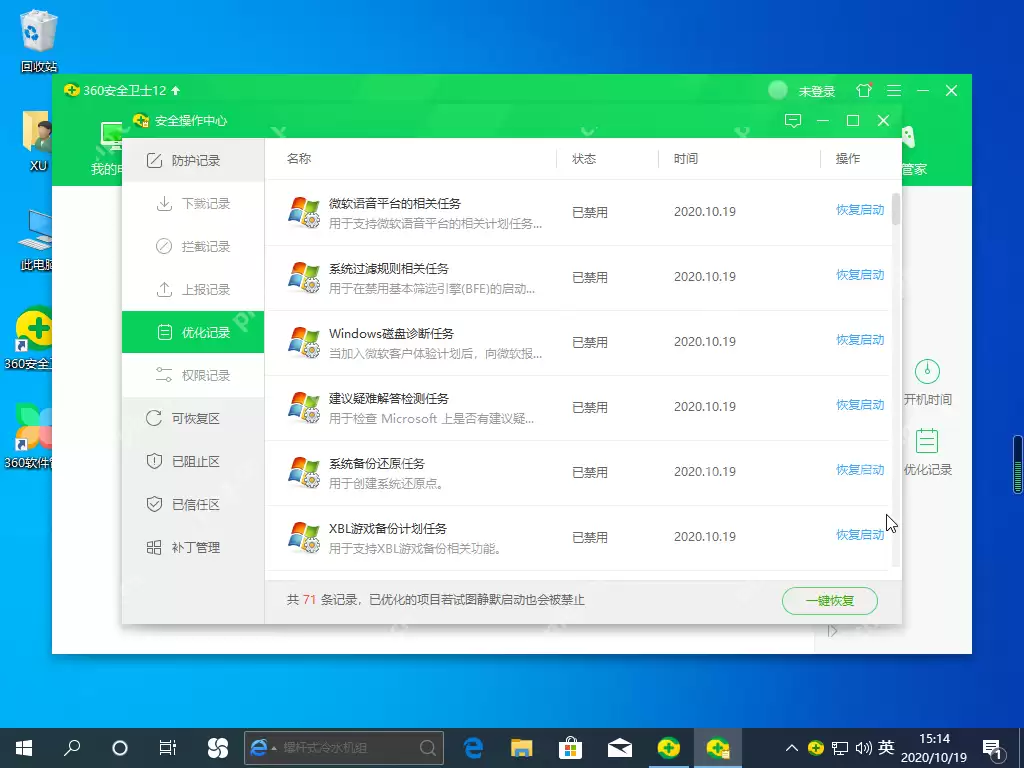Open the 可恢复区 recoverable zone
The width and height of the screenshot is (1024, 768).
pos(184,419)
